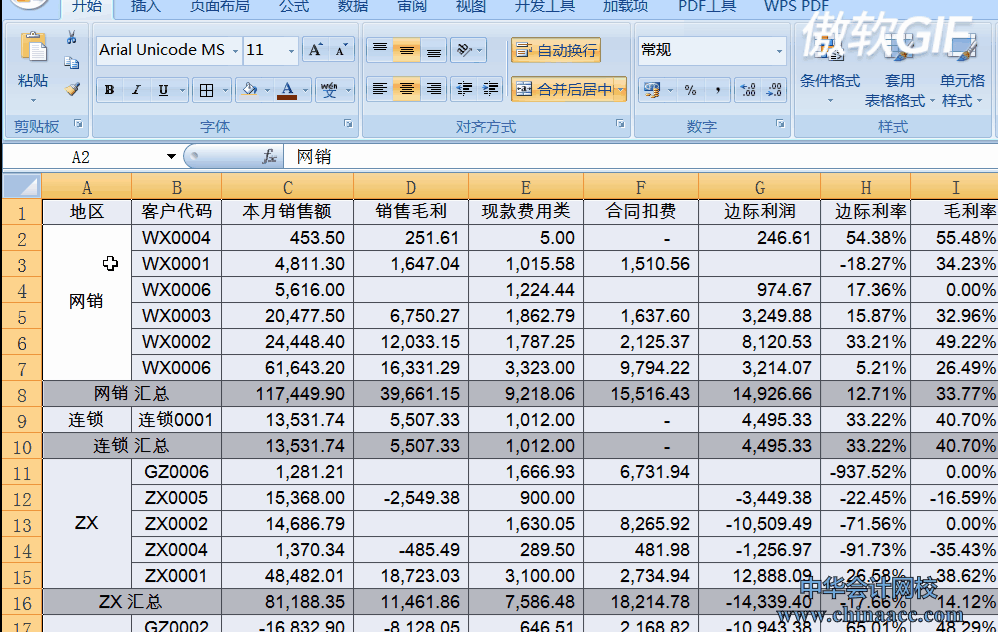Image resolution: width=998 pixels, height=632 pixels.
Task: Open the font name dropdown
Action: coord(235,50)
